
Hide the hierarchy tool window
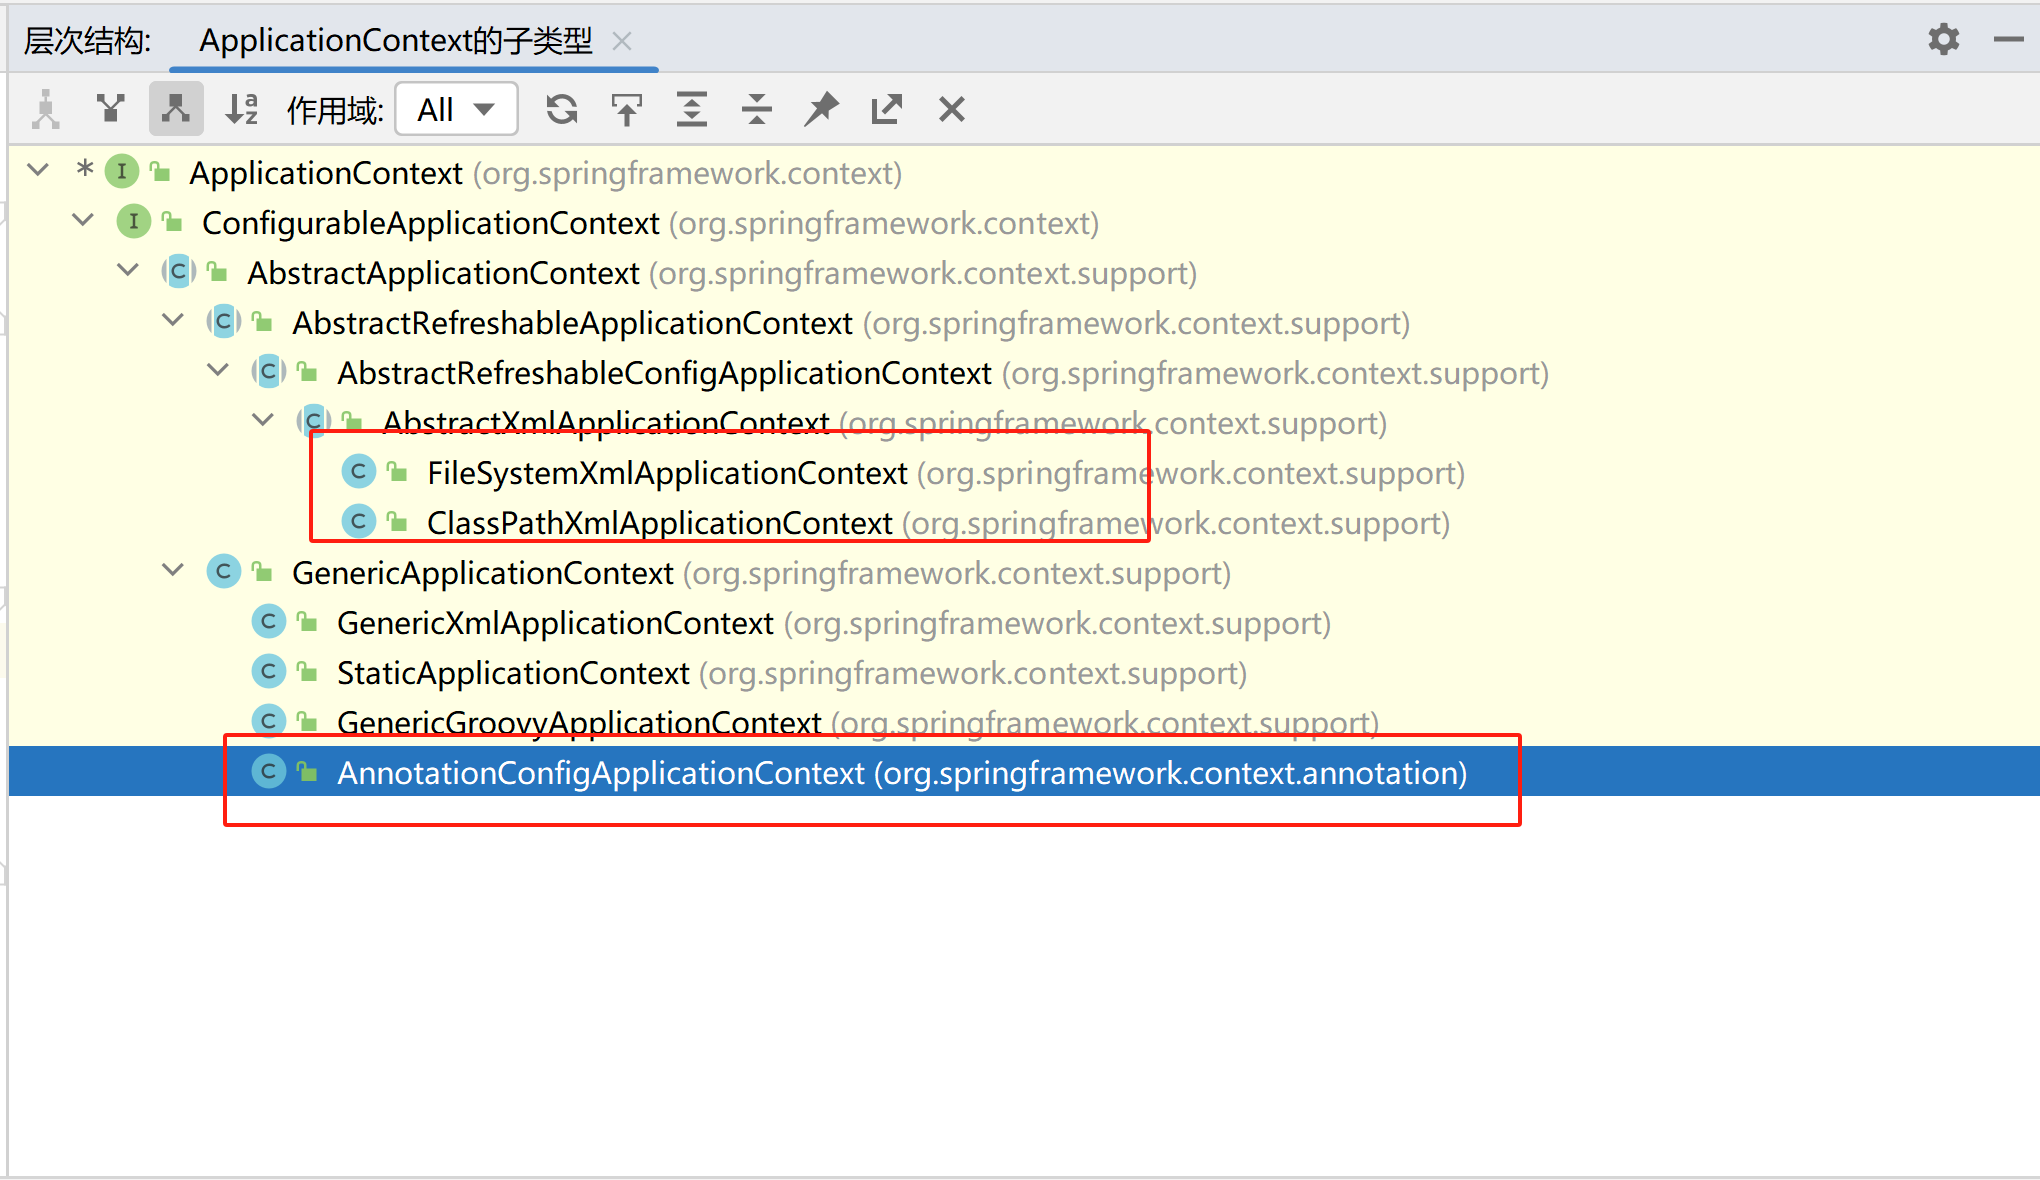point(2009,40)
